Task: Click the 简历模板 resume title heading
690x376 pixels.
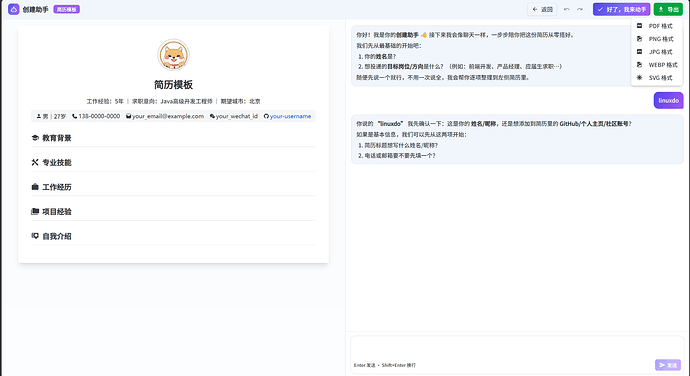Action: click(173, 85)
